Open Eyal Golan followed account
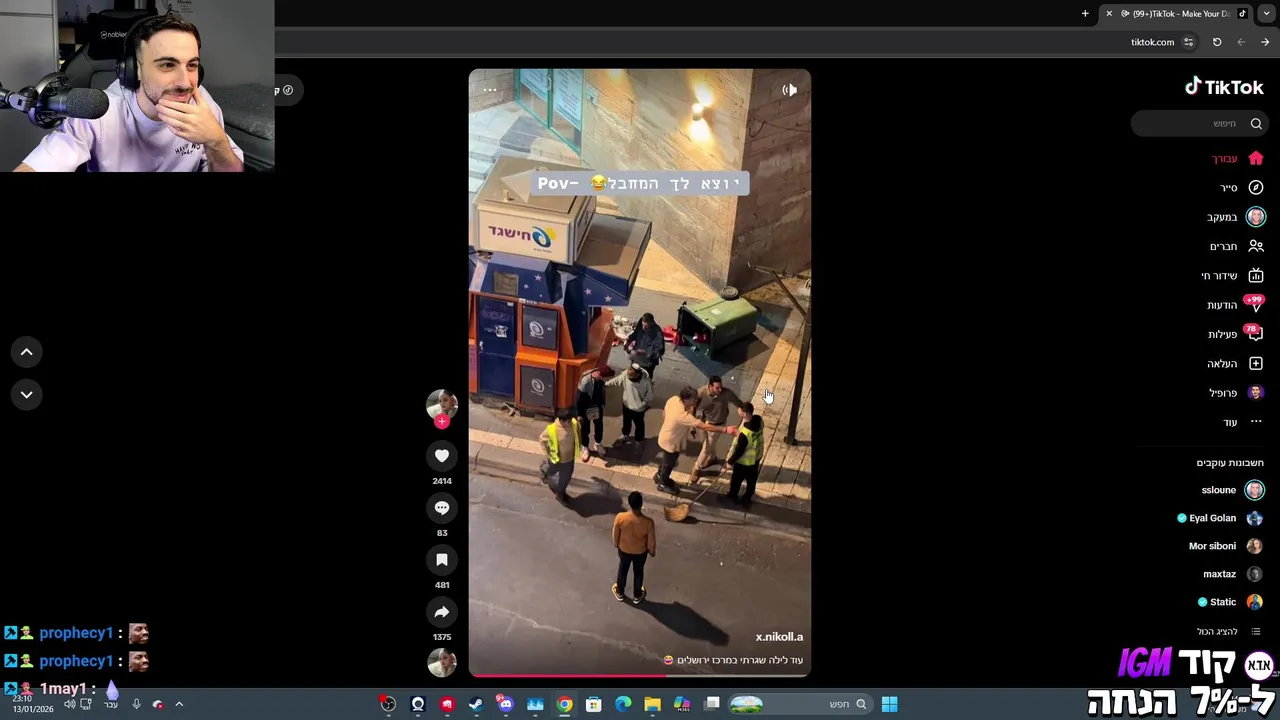This screenshot has width=1280, height=720. (1220, 518)
